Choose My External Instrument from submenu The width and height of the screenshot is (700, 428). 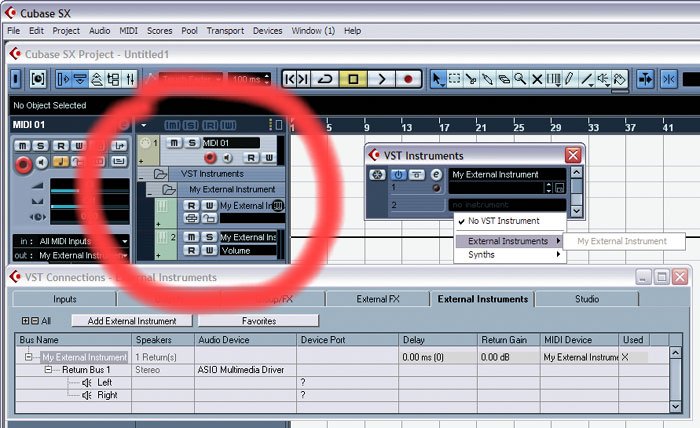click(623, 241)
